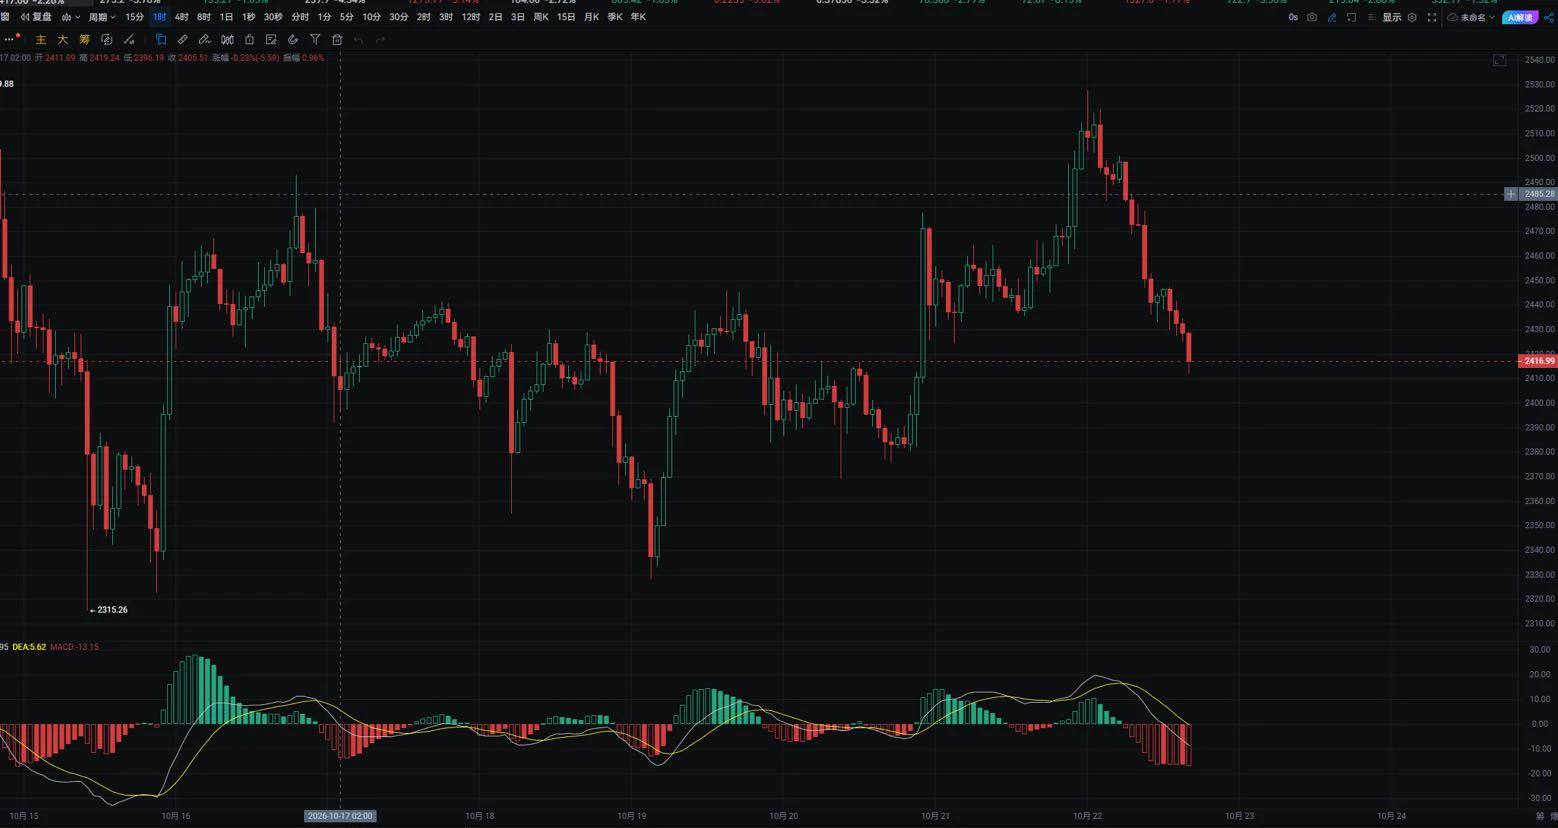The height and width of the screenshot is (828, 1558).
Task: Select the 4时 timeframe
Action: (x=181, y=17)
